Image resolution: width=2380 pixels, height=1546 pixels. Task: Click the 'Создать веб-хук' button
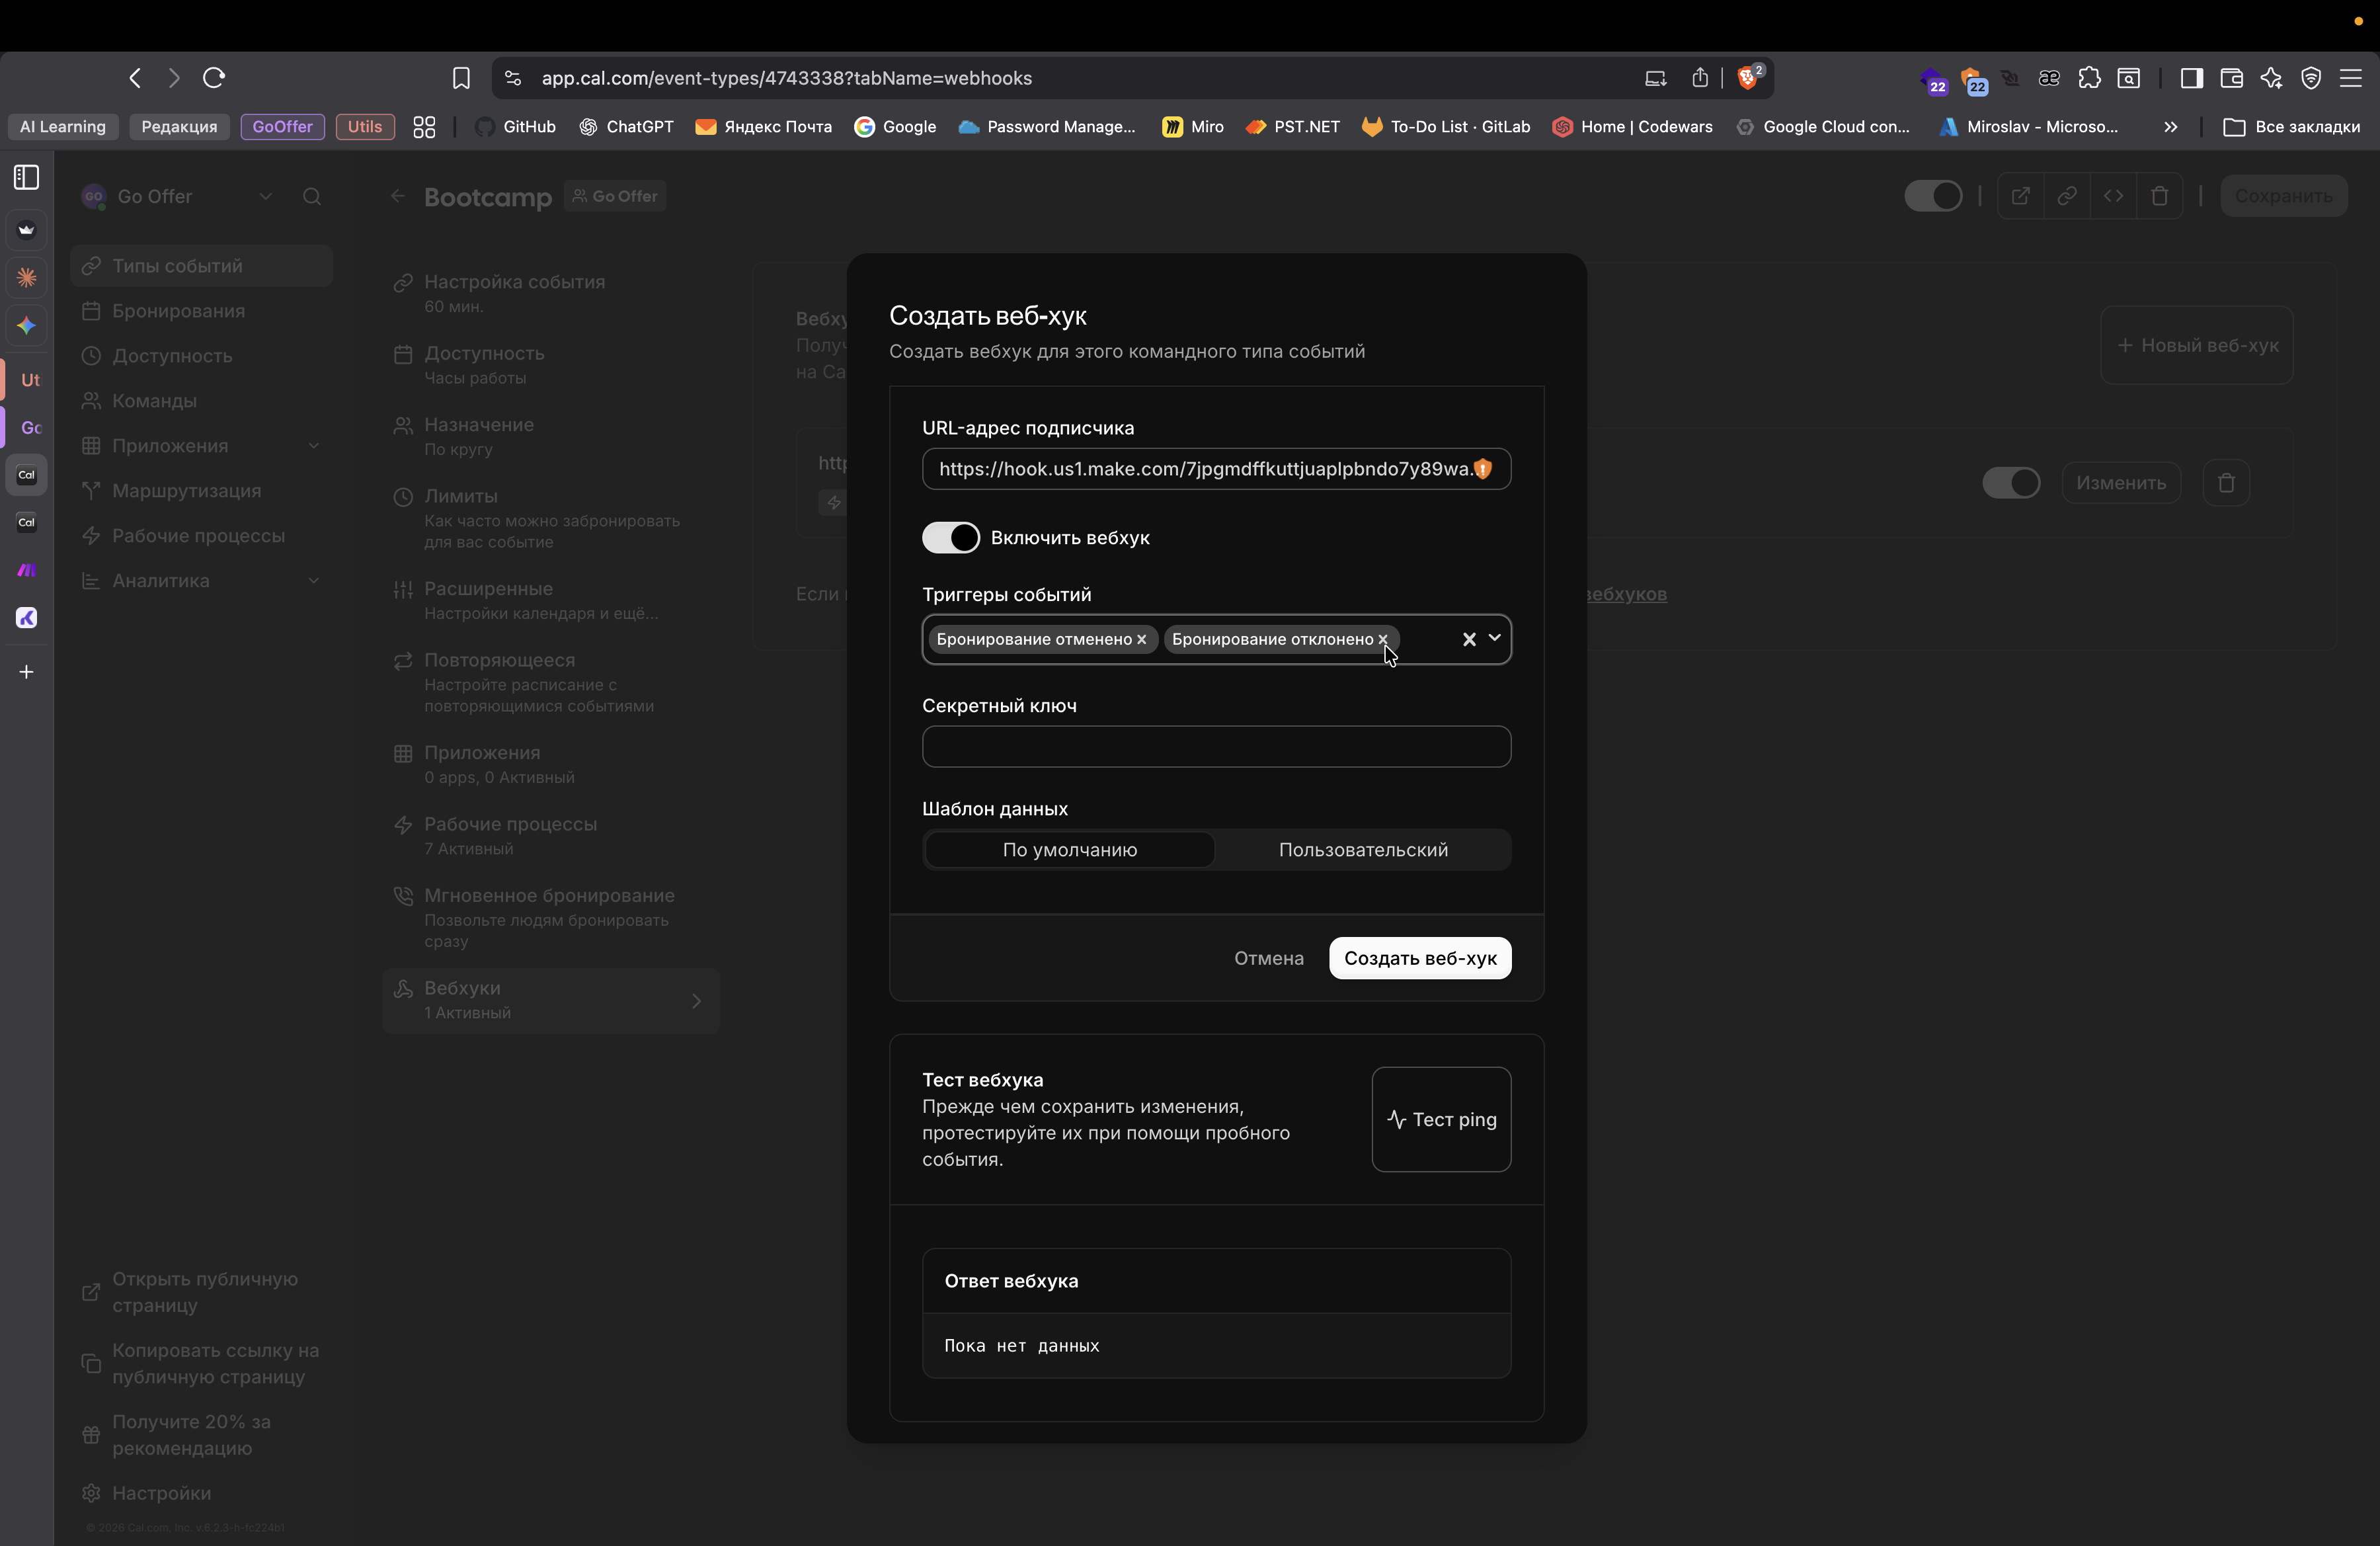1419,958
